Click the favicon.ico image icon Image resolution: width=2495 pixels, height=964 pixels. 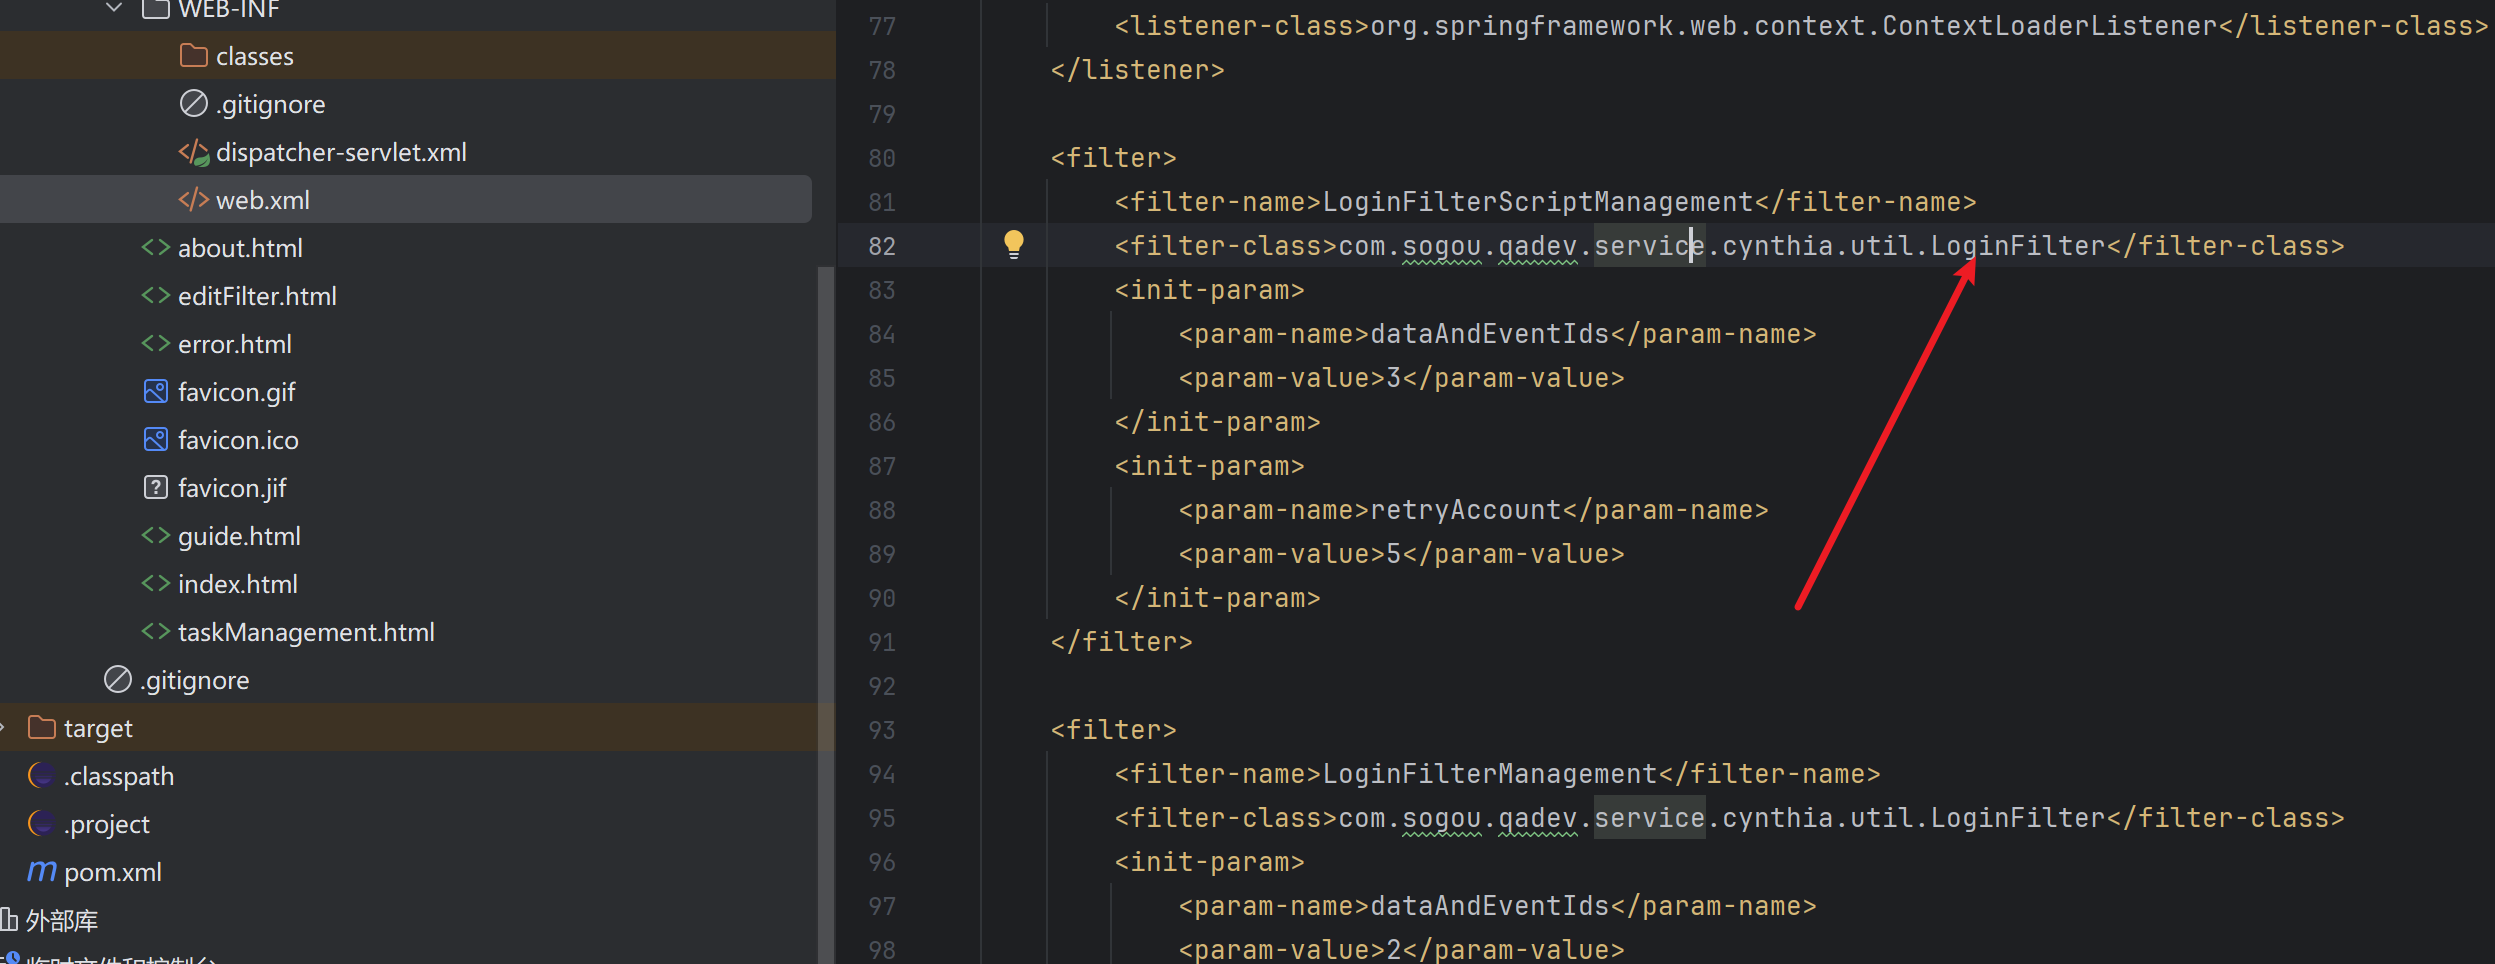click(155, 439)
